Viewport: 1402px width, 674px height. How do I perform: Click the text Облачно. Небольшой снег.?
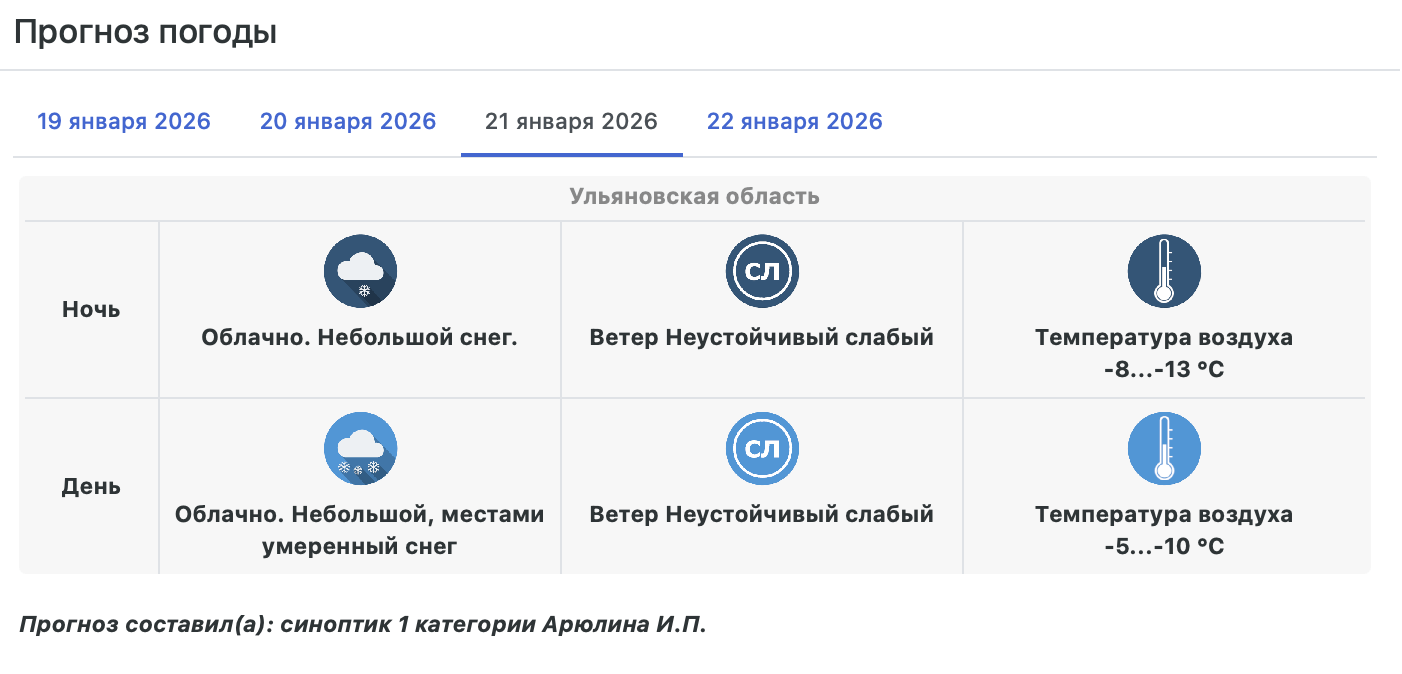[360, 338]
